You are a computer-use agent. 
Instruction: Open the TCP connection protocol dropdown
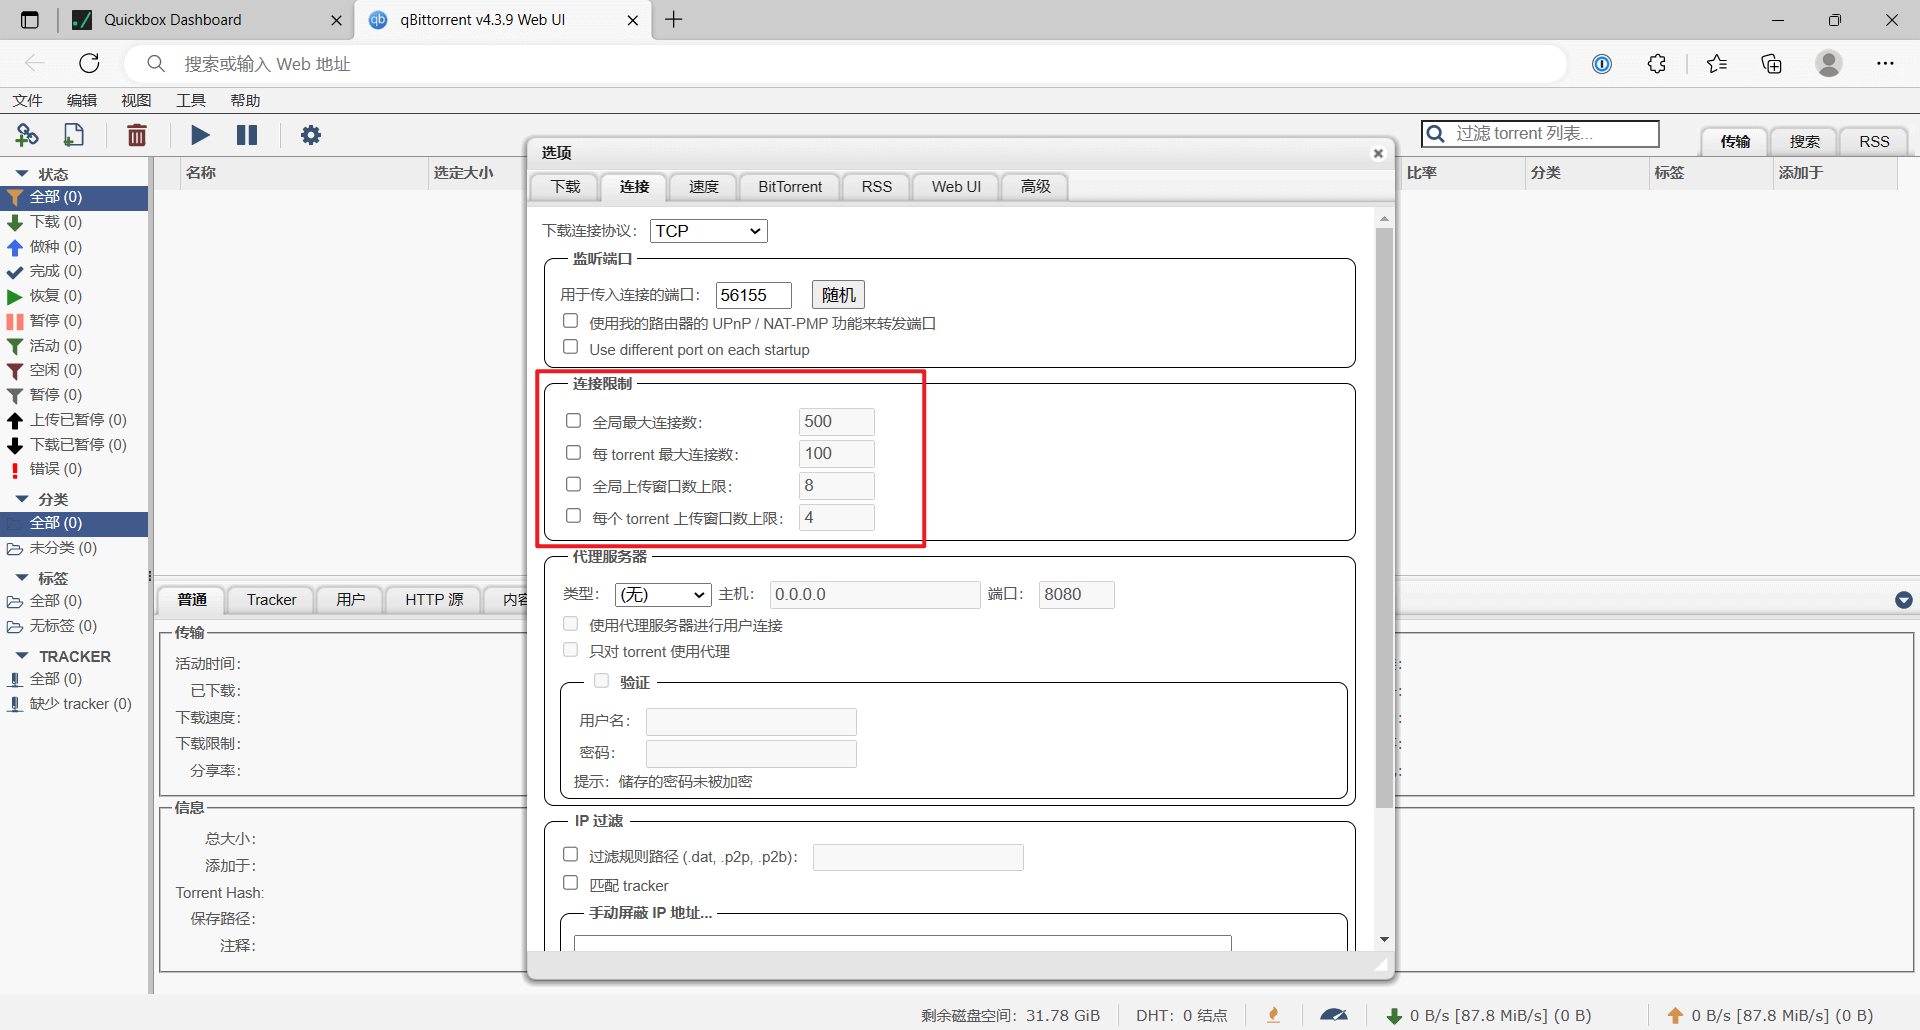pyautogui.click(x=709, y=231)
